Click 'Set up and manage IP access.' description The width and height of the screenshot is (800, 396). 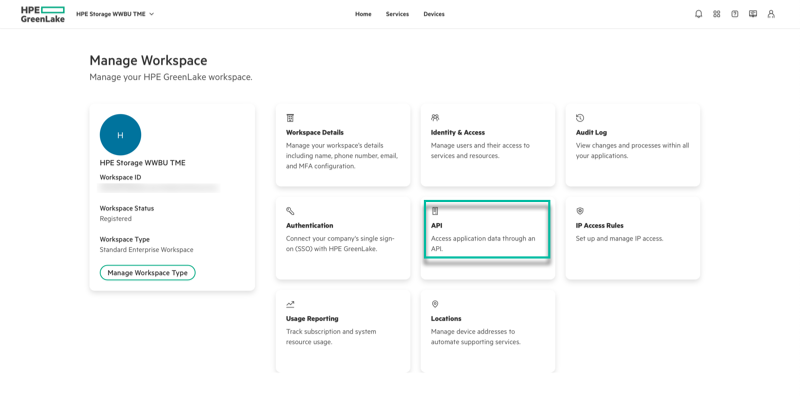point(619,239)
